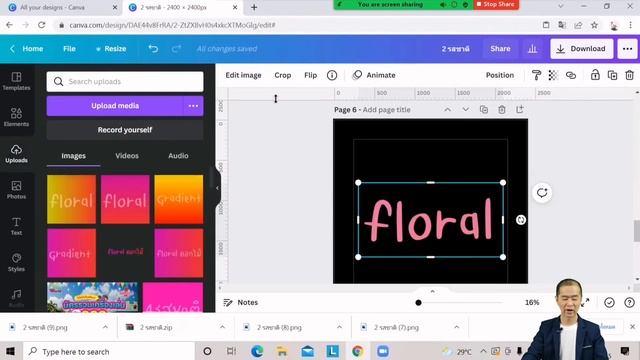Expand the page grid chevron above Notes
This screenshot has width=640, height=360.
(432, 291)
